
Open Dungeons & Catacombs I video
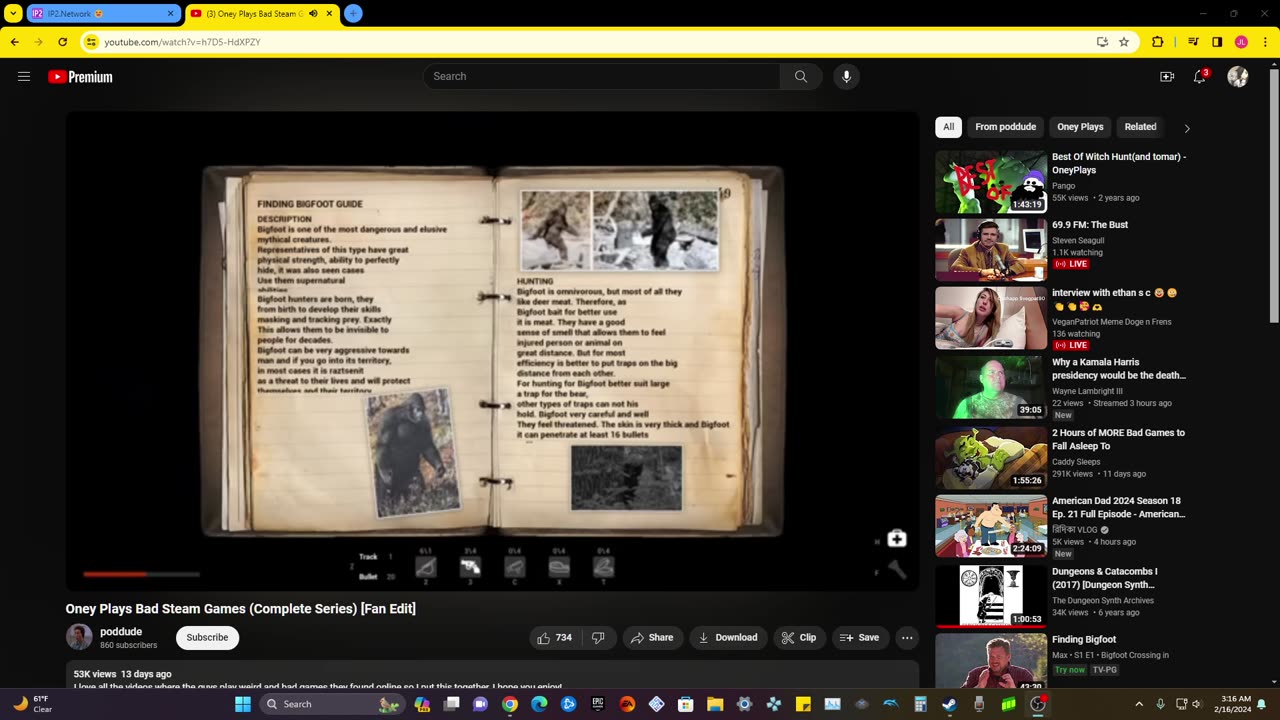1105,578
